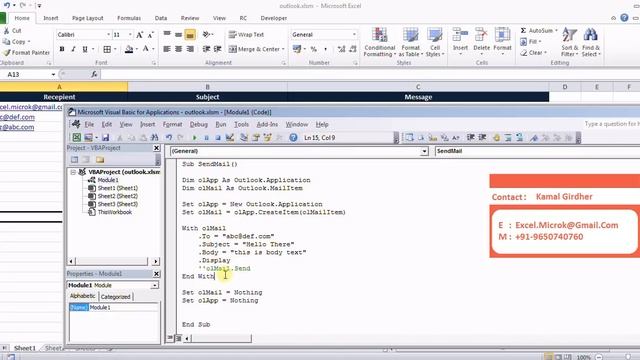
Task: Click the Outdent icon in the VBA Edit toolbar
Action: pos(482,138)
